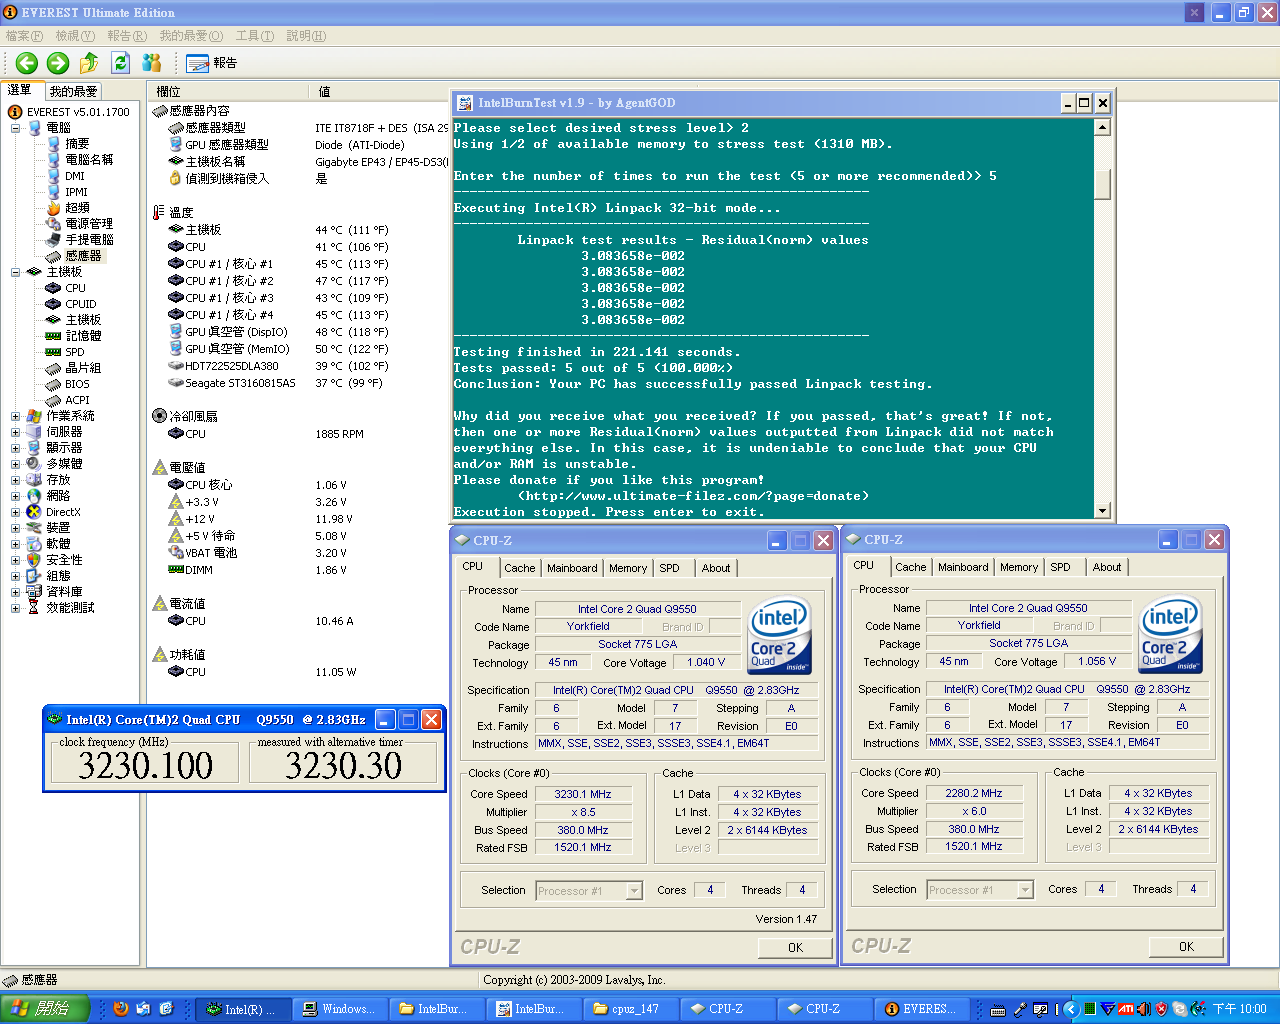Open the 說明 (Help) menu
Screen dimensions: 1280x1024
[x=306, y=36]
